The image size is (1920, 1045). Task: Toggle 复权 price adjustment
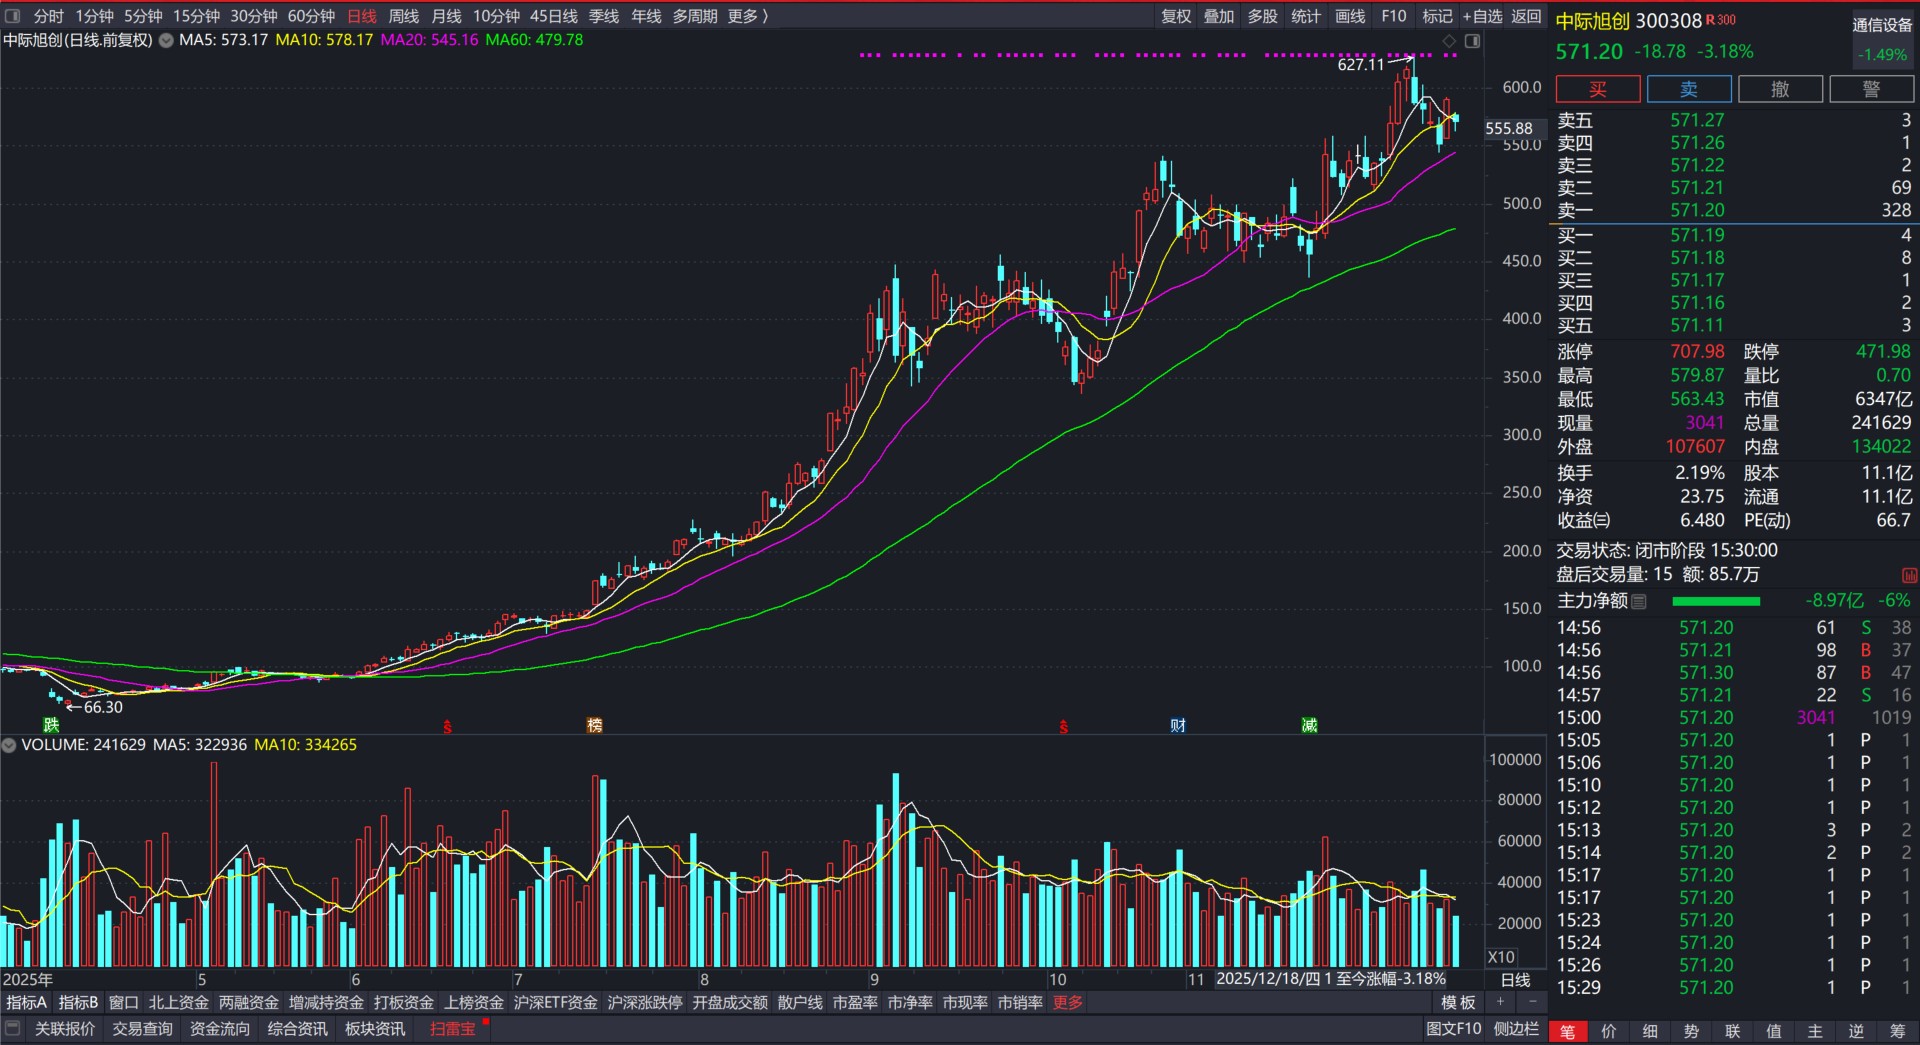1176,16
